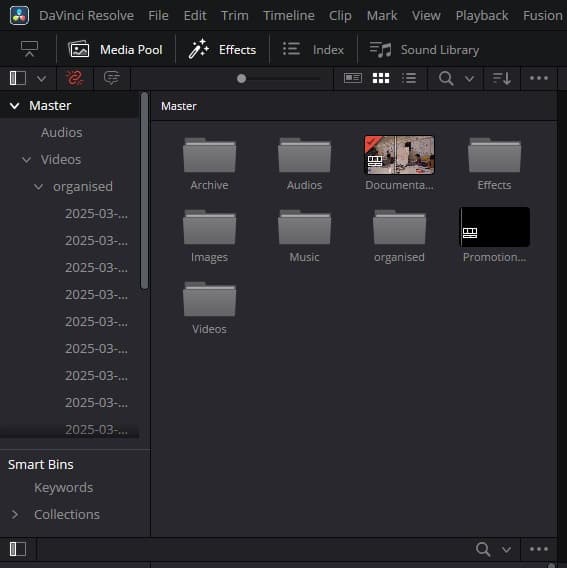
Task: Select the Videos folder in grid
Action: click(x=209, y=308)
